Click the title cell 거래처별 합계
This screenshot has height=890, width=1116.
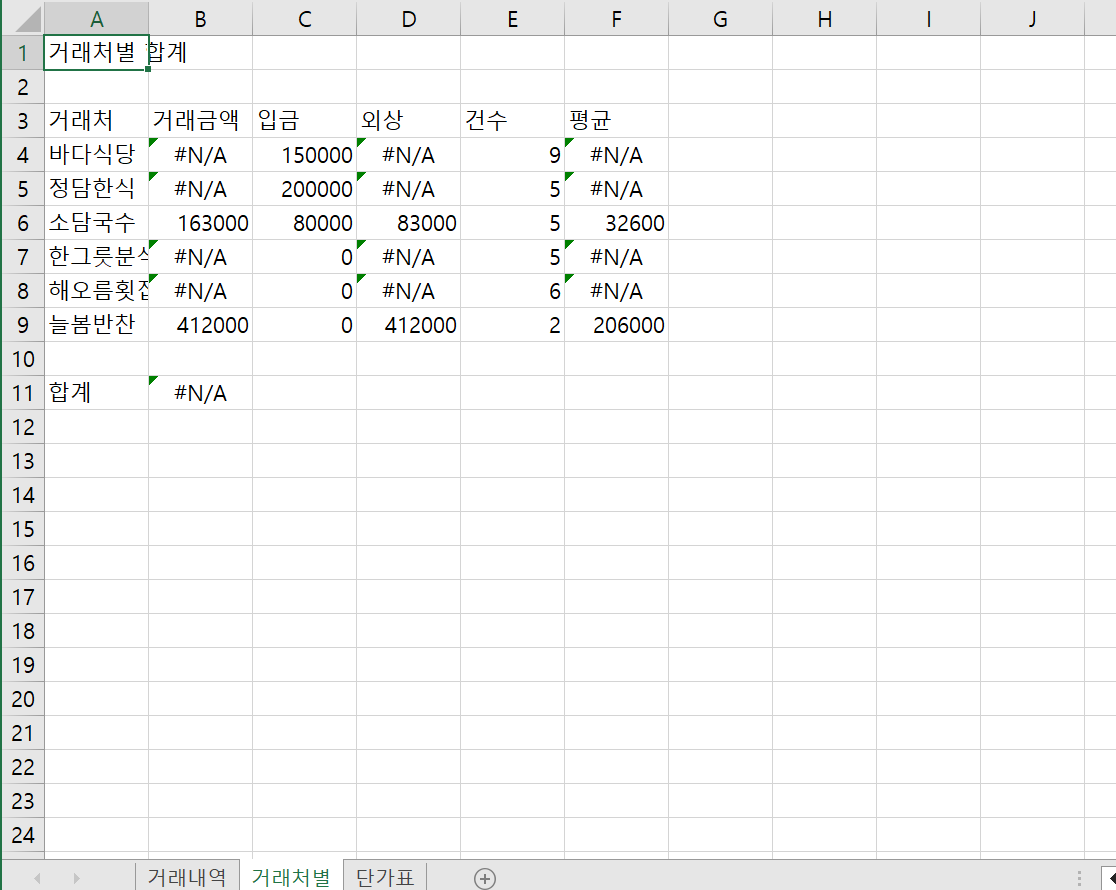click(x=96, y=53)
